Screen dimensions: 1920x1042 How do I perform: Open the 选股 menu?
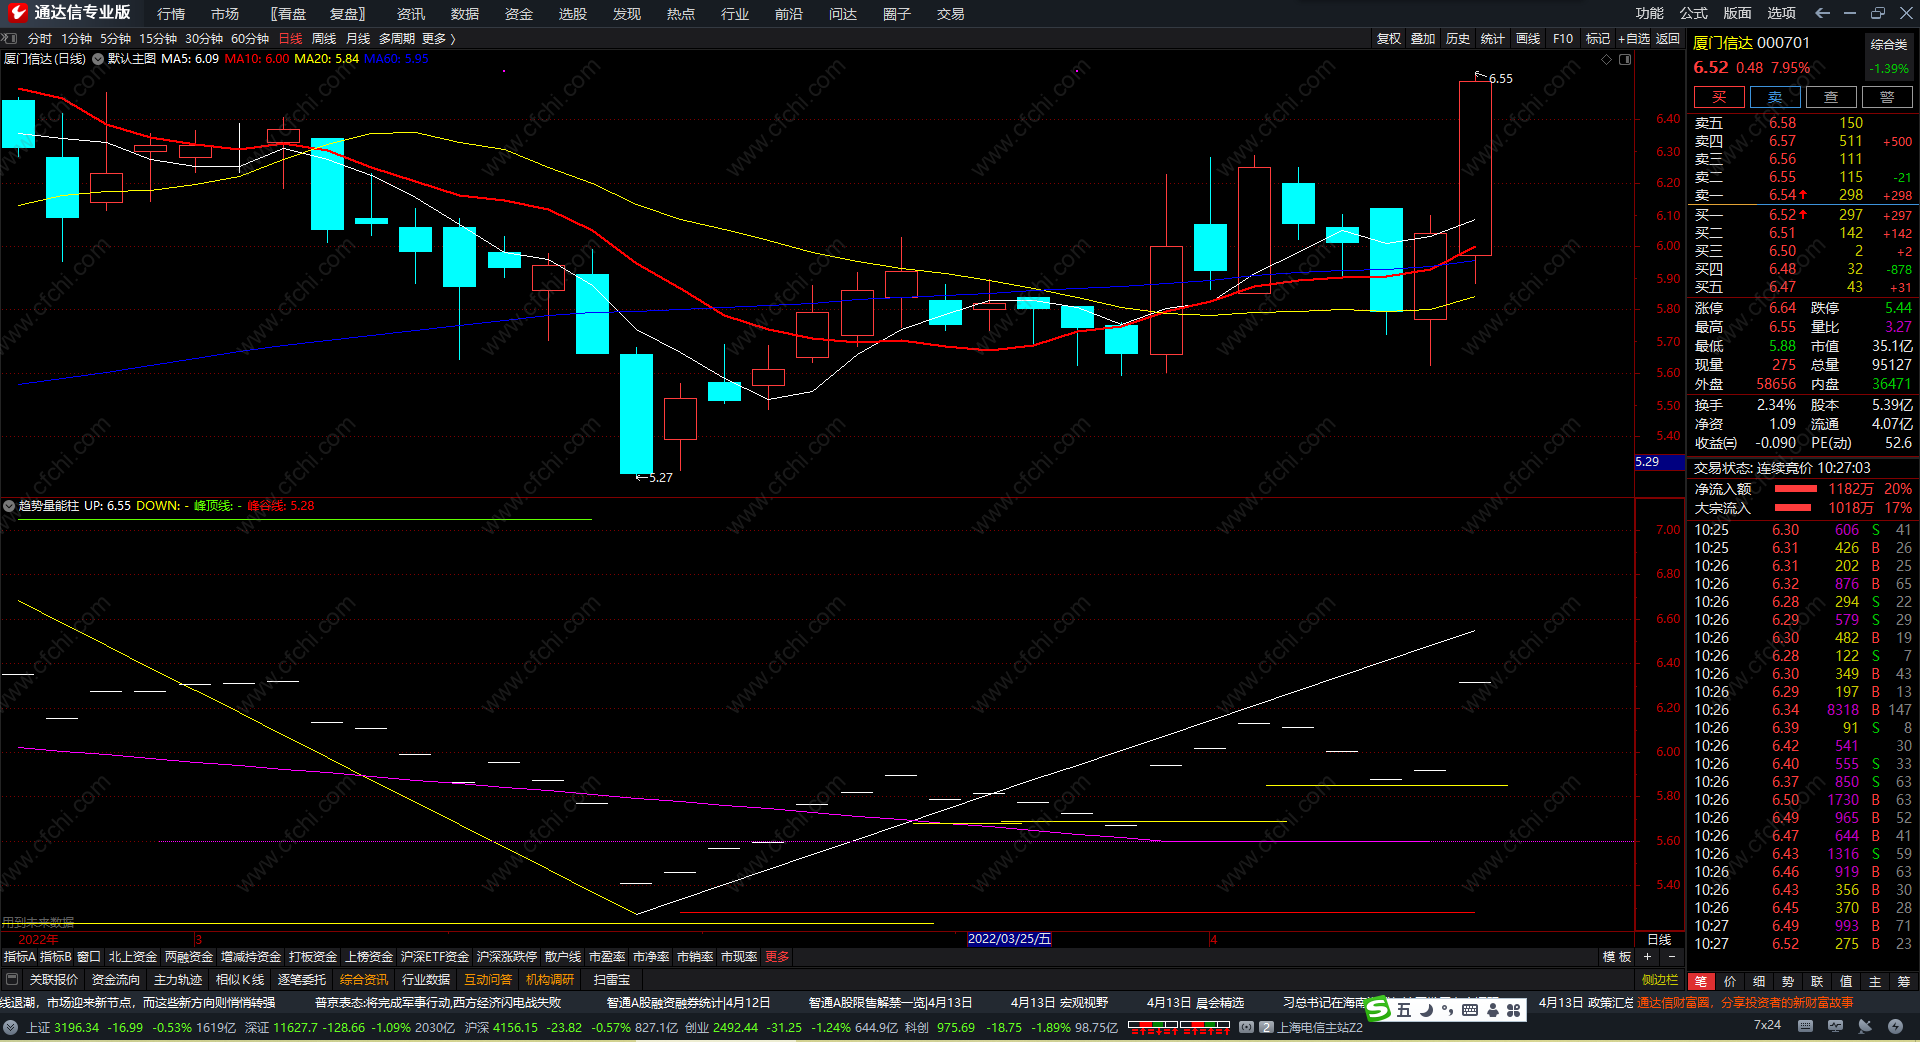tap(573, 14)
